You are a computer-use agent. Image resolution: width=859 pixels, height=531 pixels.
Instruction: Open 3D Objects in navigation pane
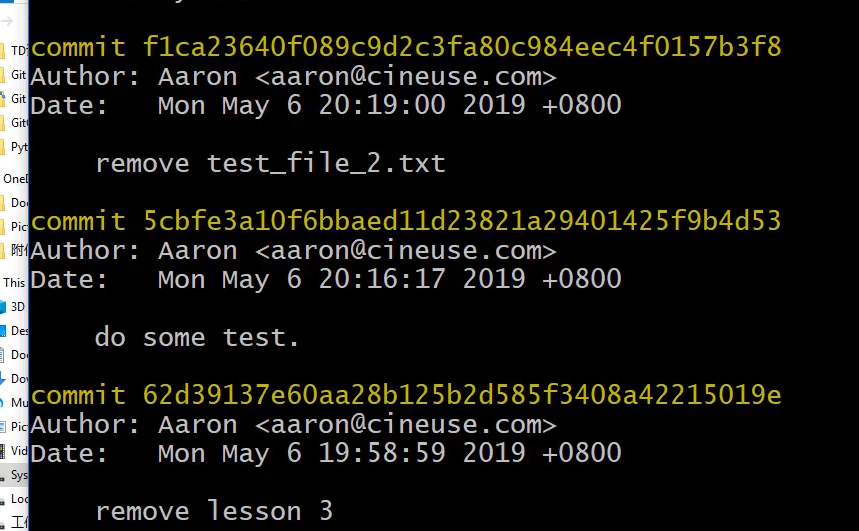point(17,307)
